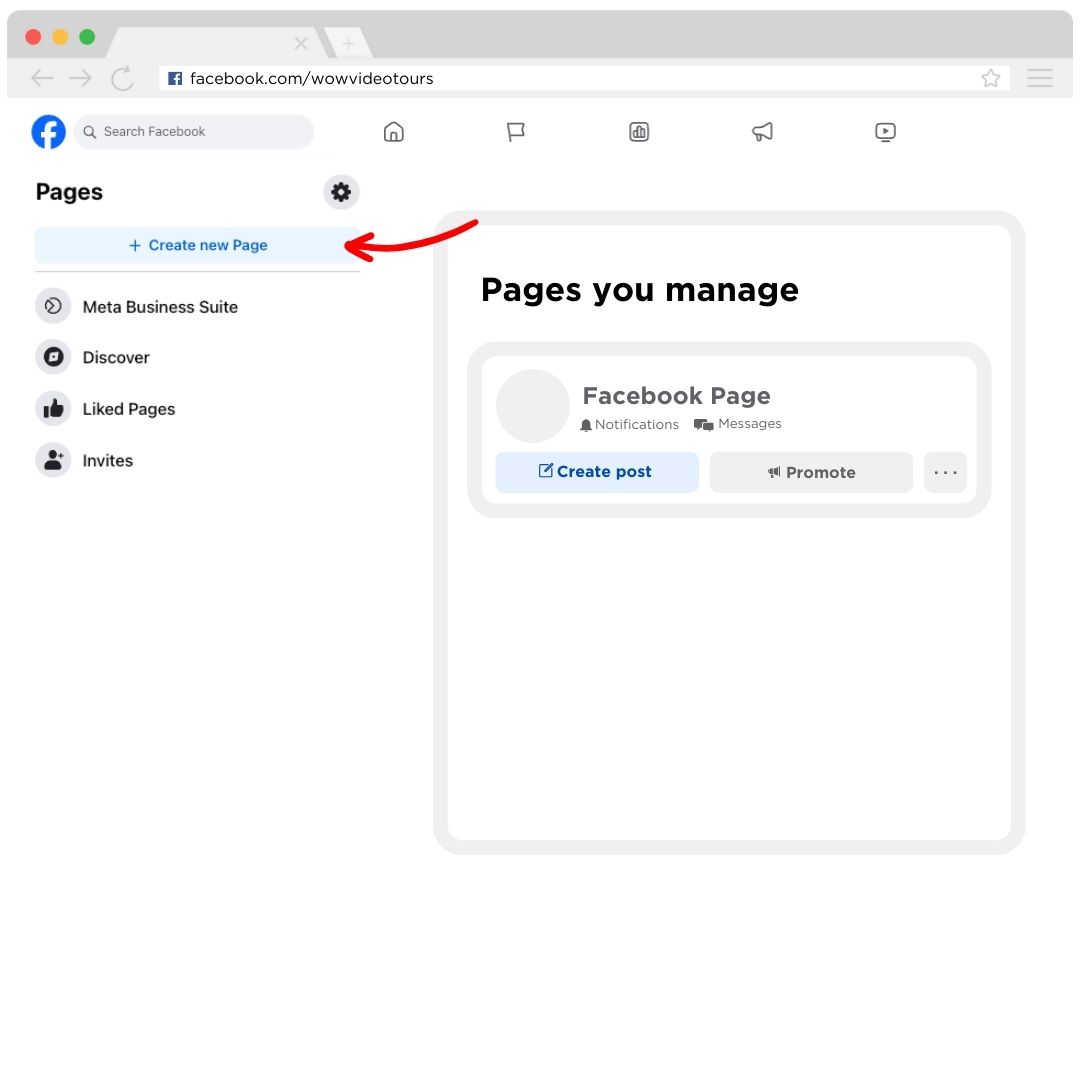Open the browser hamburger menu

coord(1040,78)
